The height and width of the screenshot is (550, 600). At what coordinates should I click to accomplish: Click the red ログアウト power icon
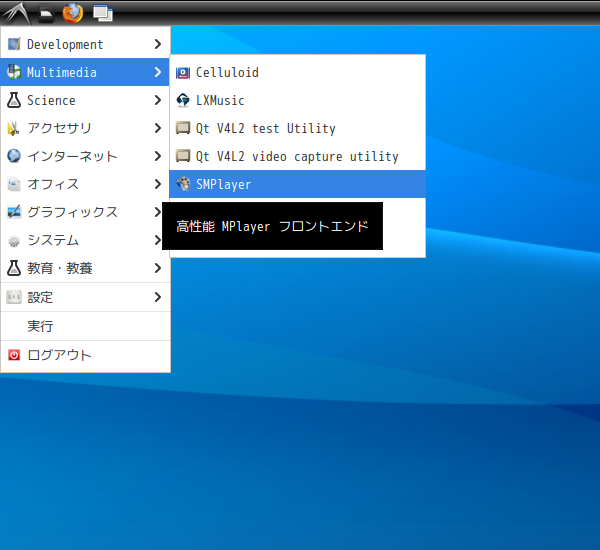pos(14,355)
